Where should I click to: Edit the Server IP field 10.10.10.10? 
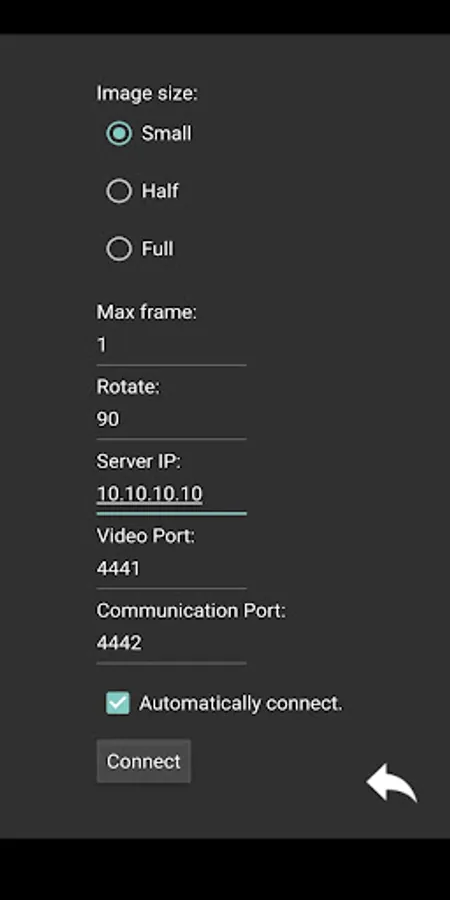(x=171, y=494)
